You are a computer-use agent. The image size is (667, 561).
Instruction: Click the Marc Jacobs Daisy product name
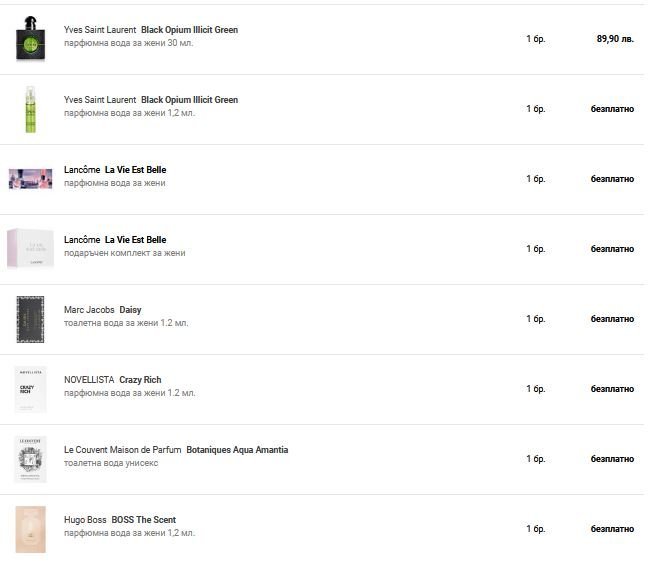point(130,310)
